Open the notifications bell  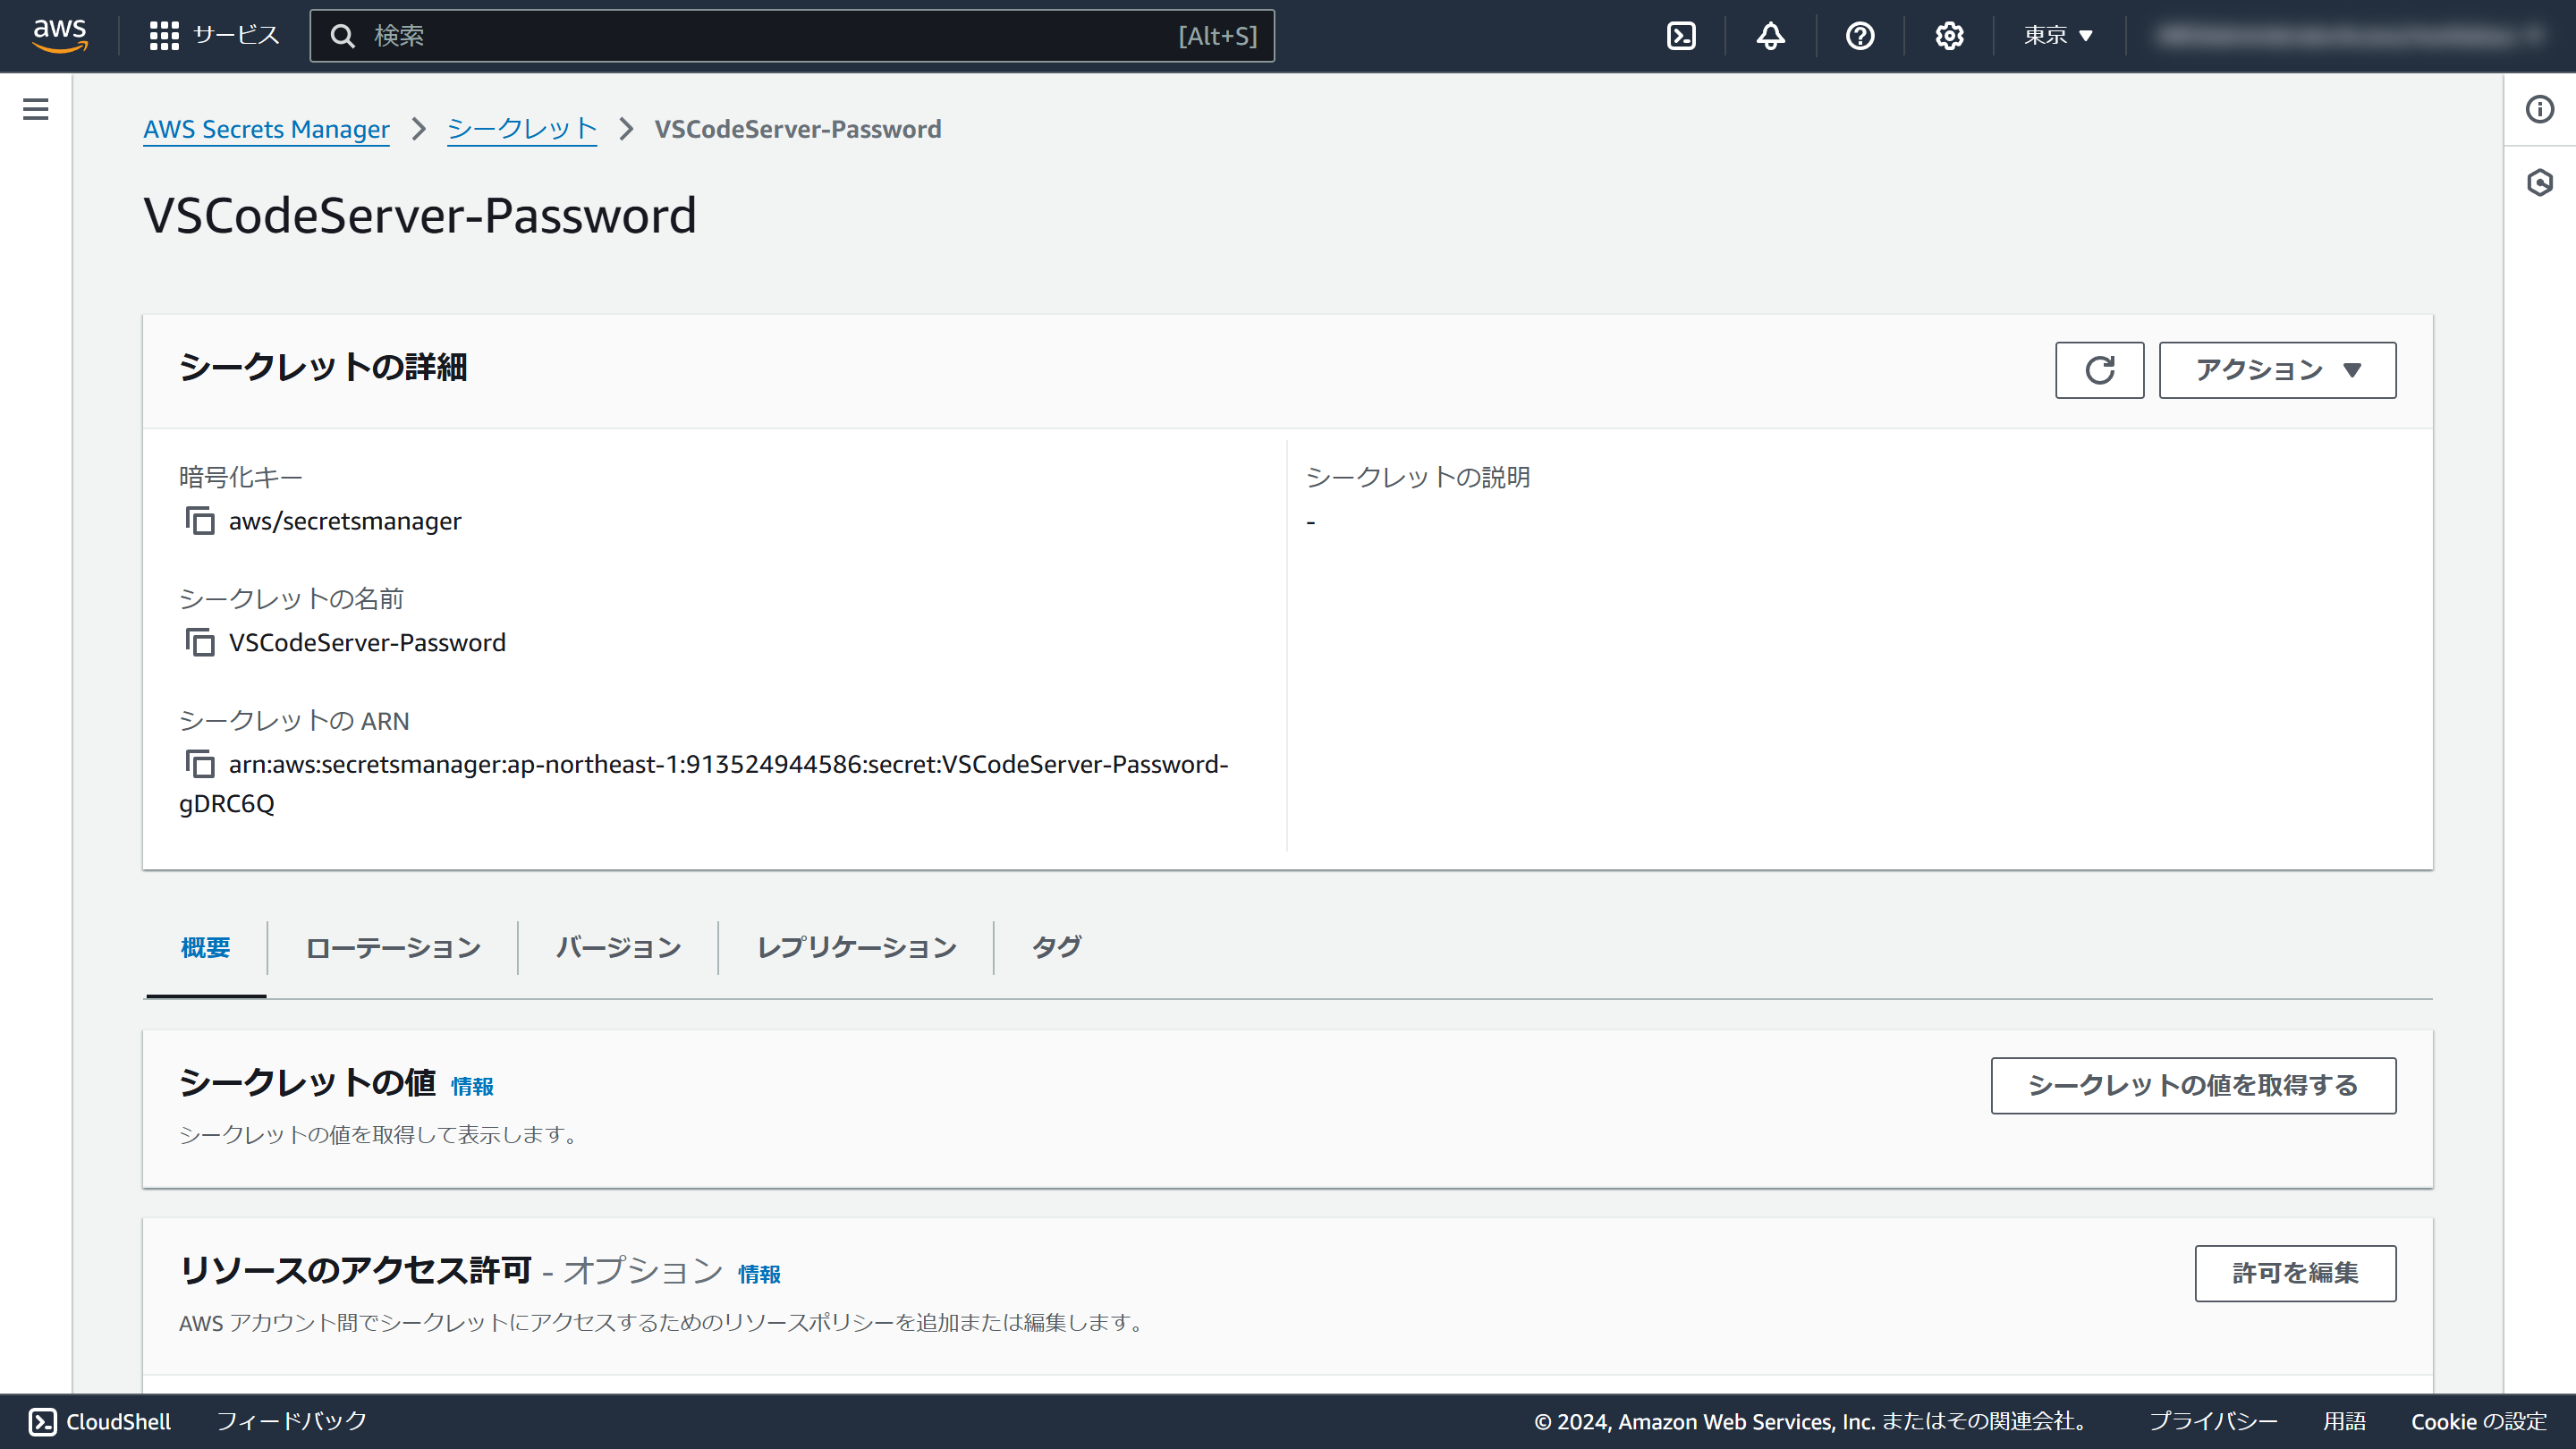[1770, 36]
